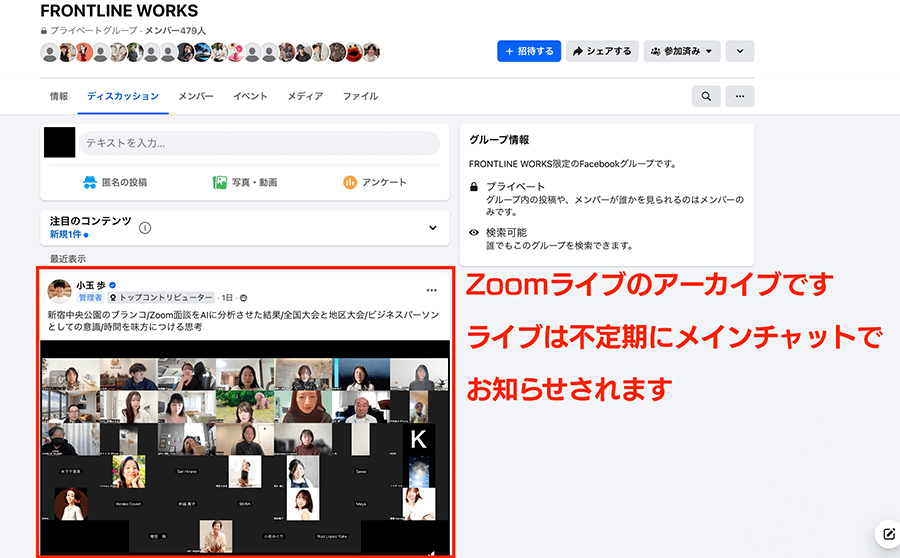The height and width of the screenshot is (558, 900).
Task: Expand the 注目のコンテンツ section chevron
Action: [432, 228]
